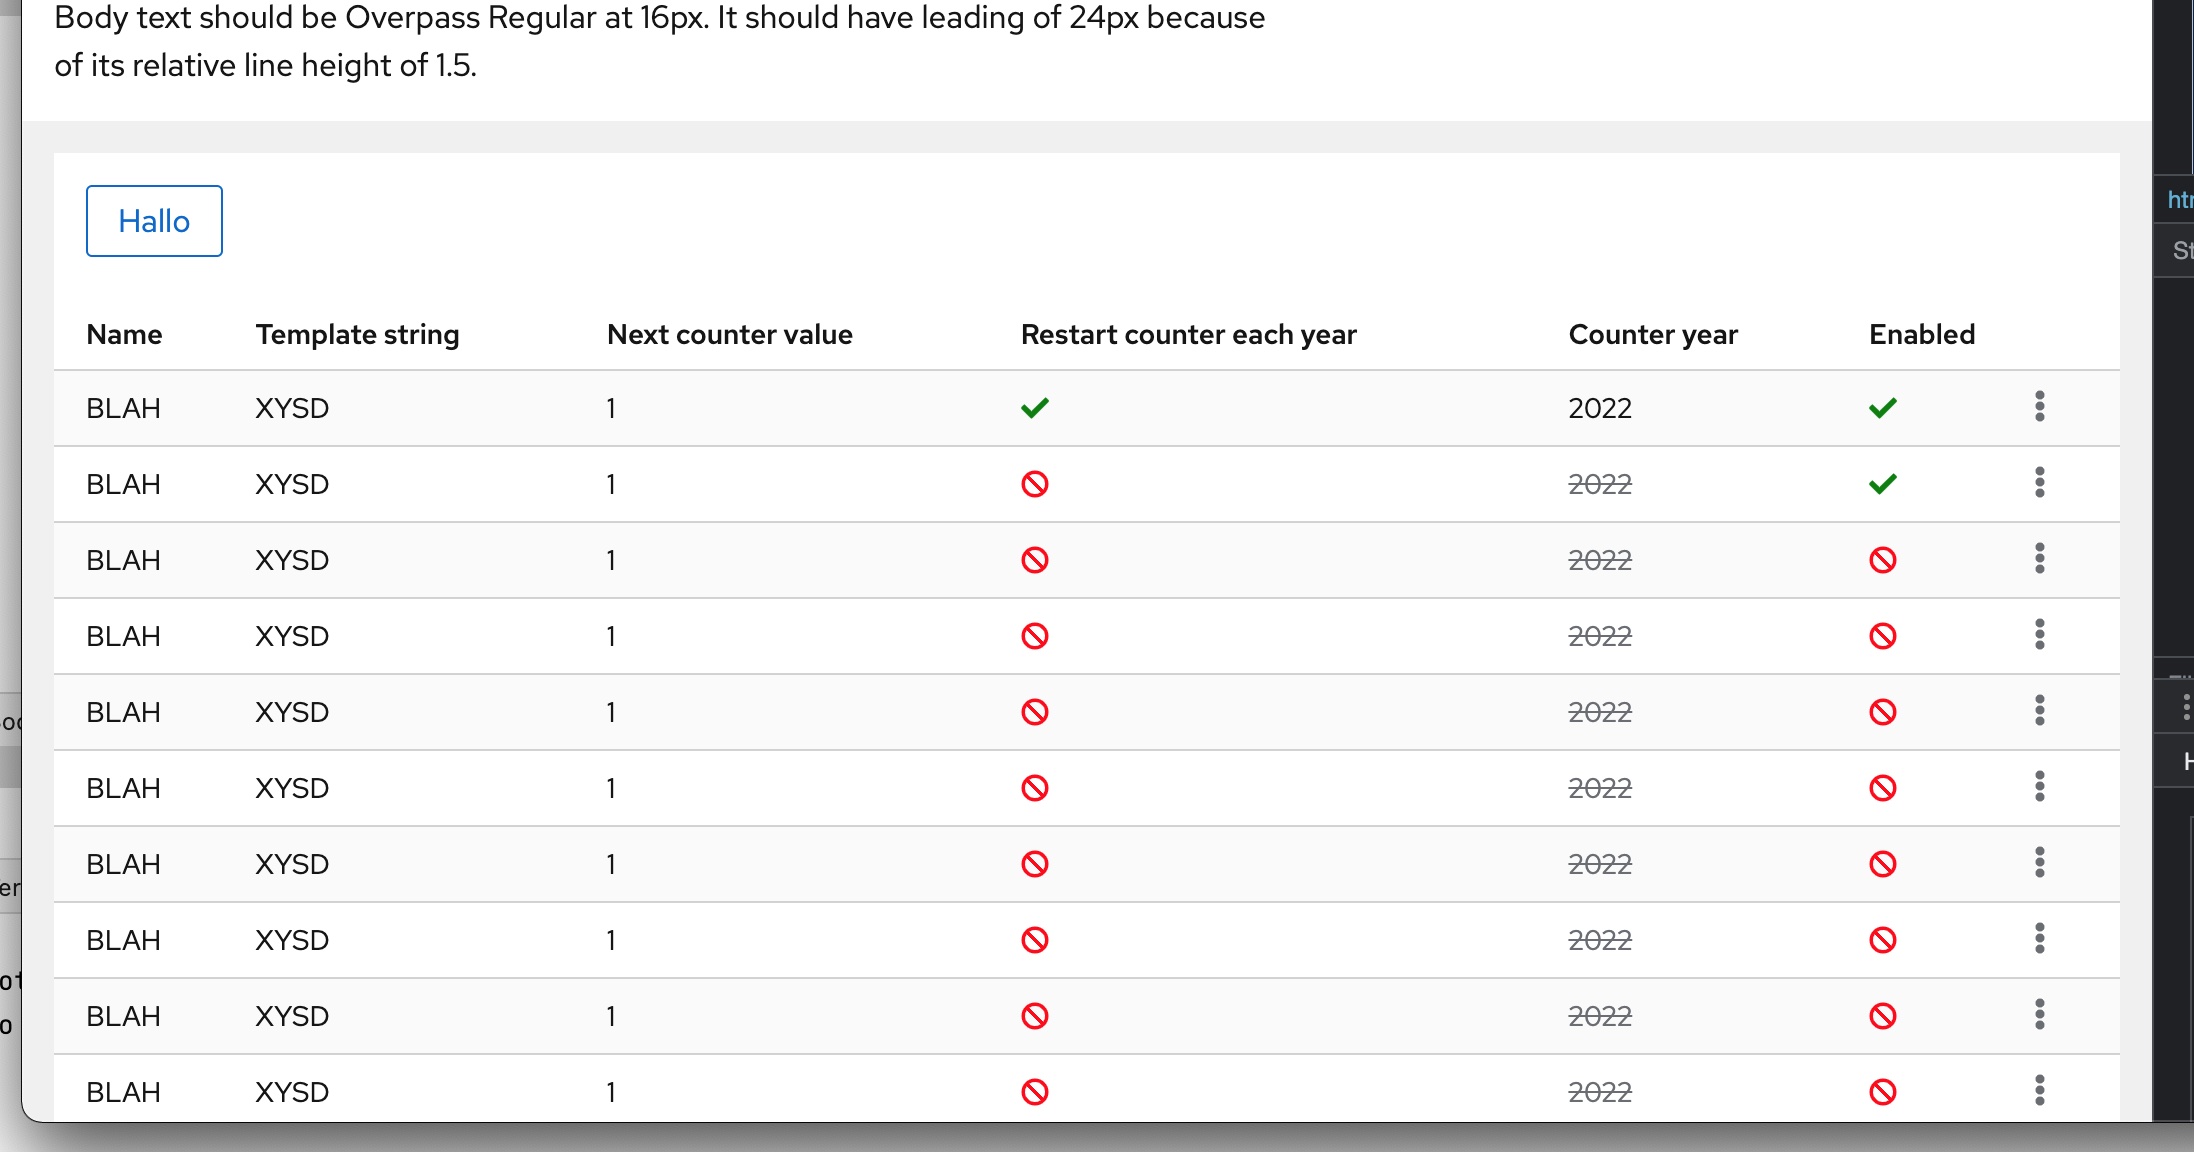Screen dimensions: 2194x1152
Task: Click red Enabled disabled icon, third row
Action: 1882,560
